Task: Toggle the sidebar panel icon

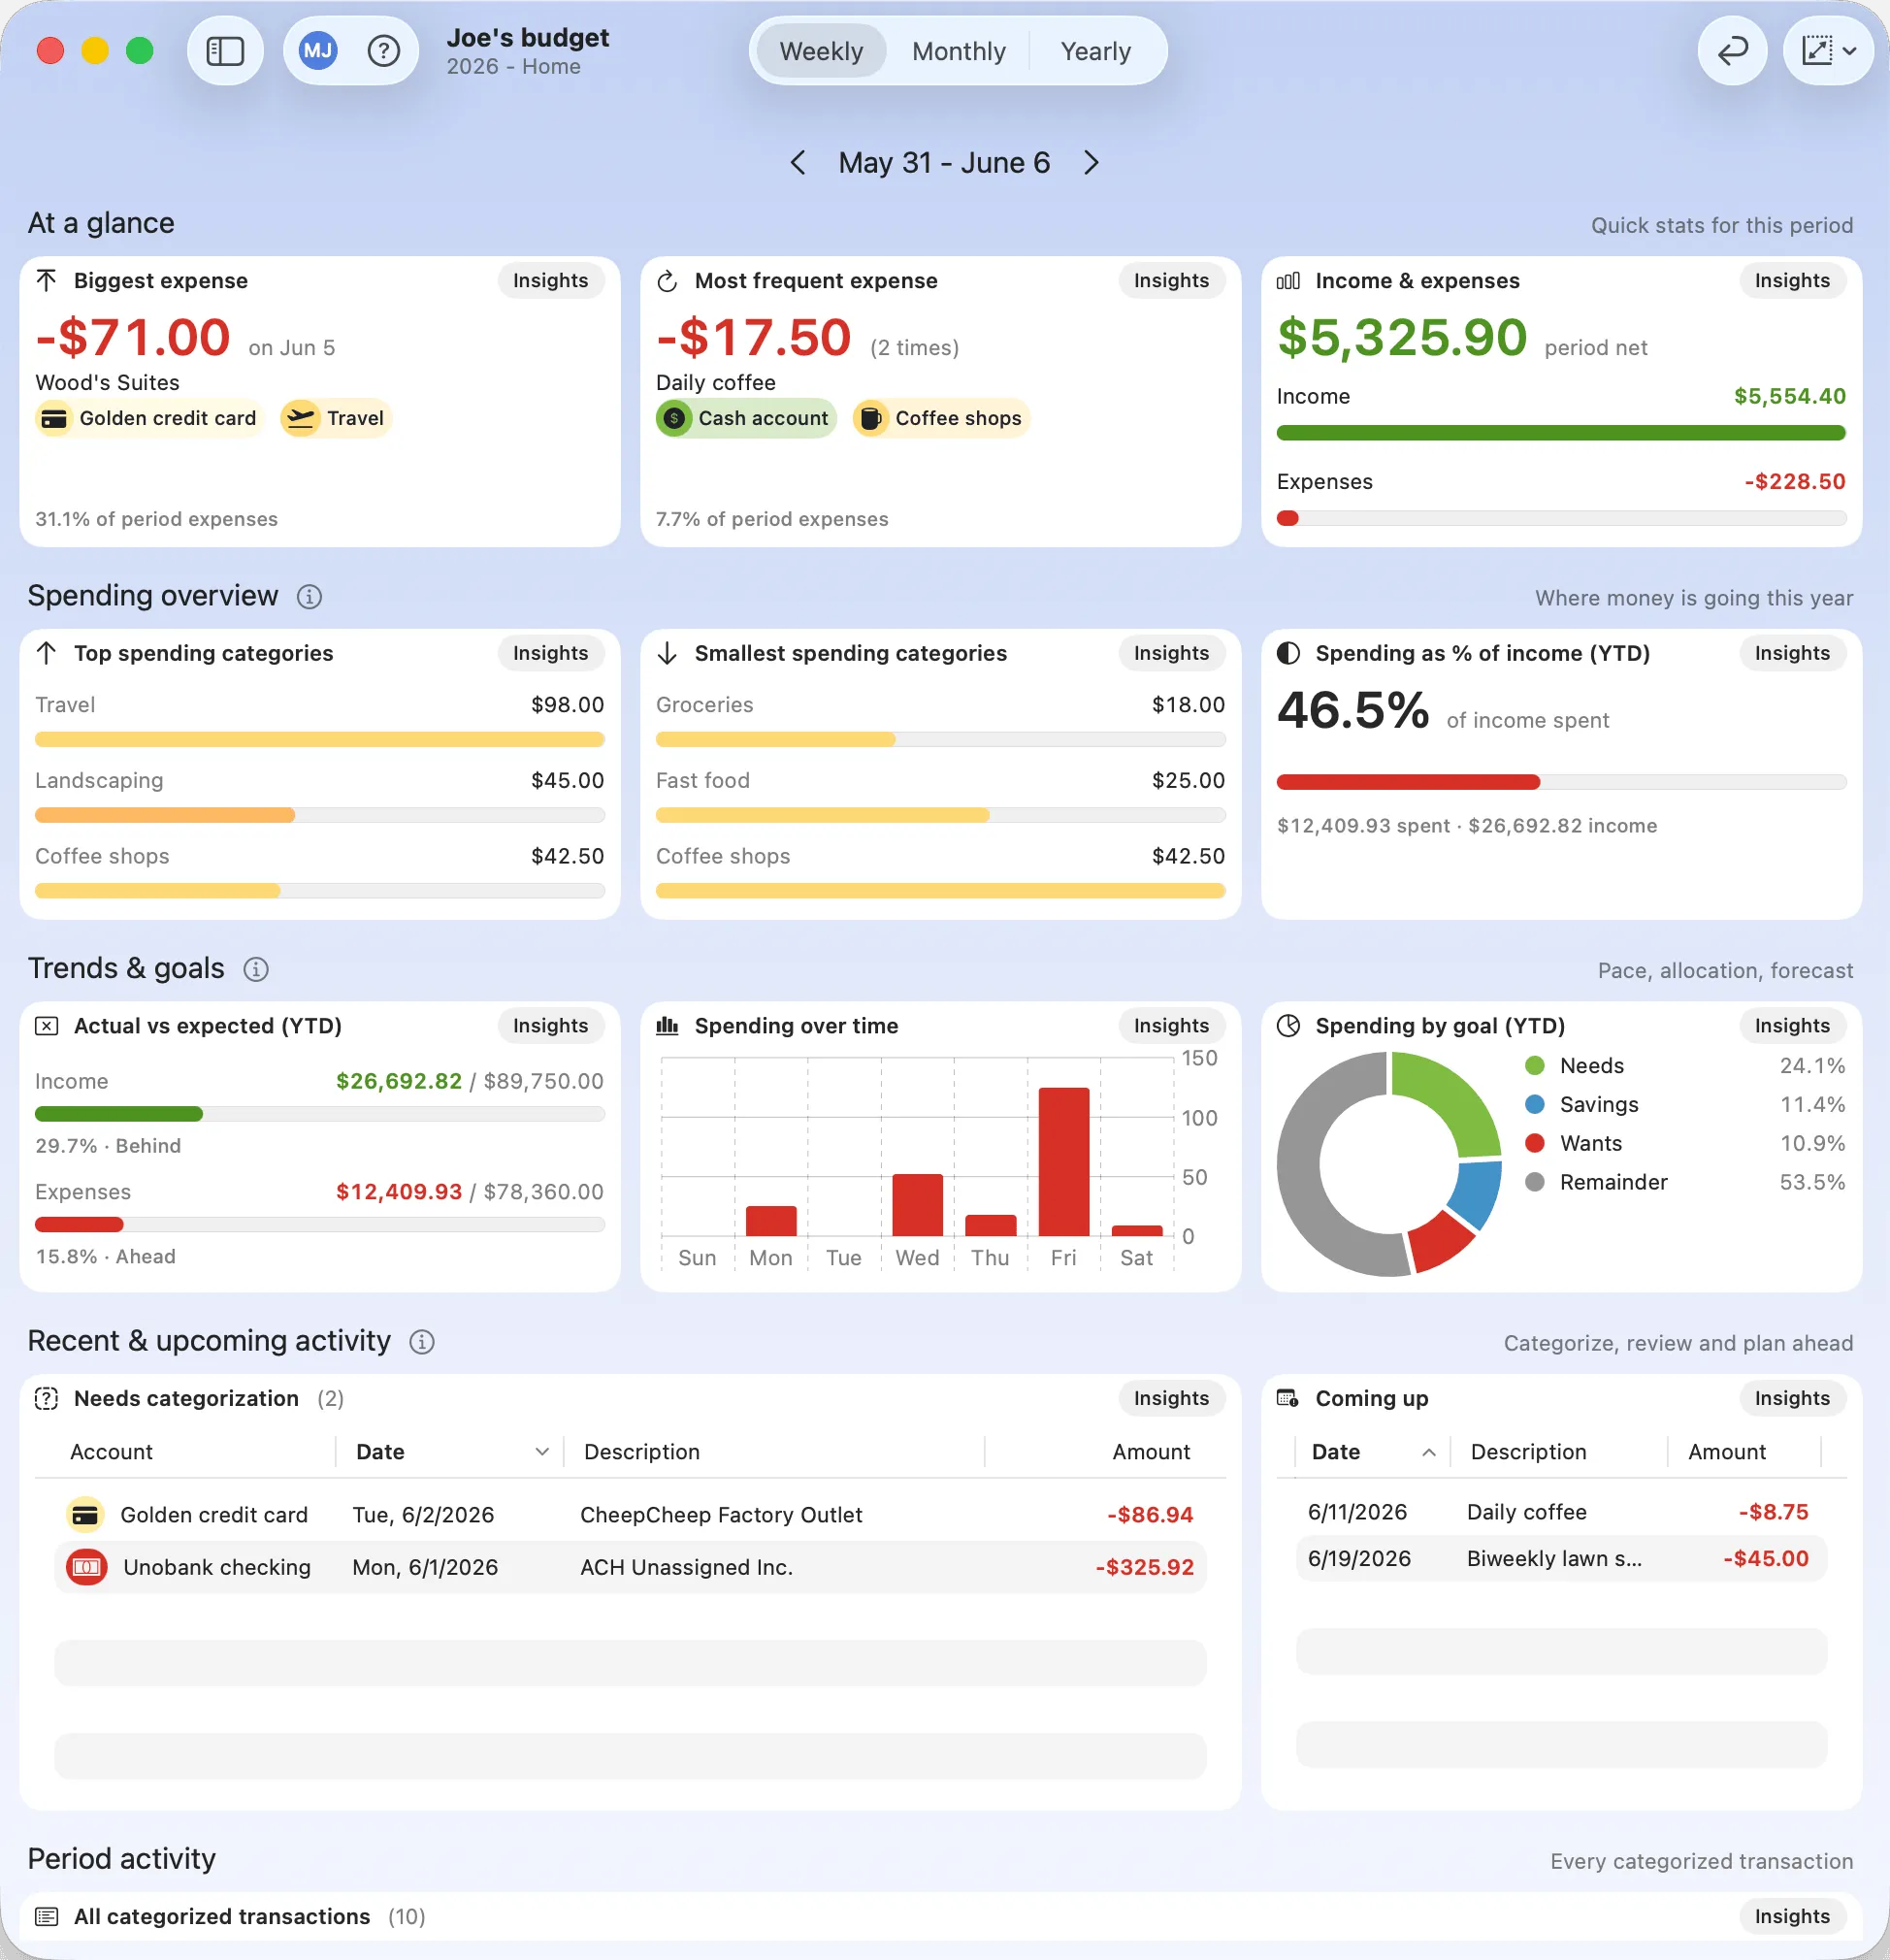Action: click(x=225, y=51)
